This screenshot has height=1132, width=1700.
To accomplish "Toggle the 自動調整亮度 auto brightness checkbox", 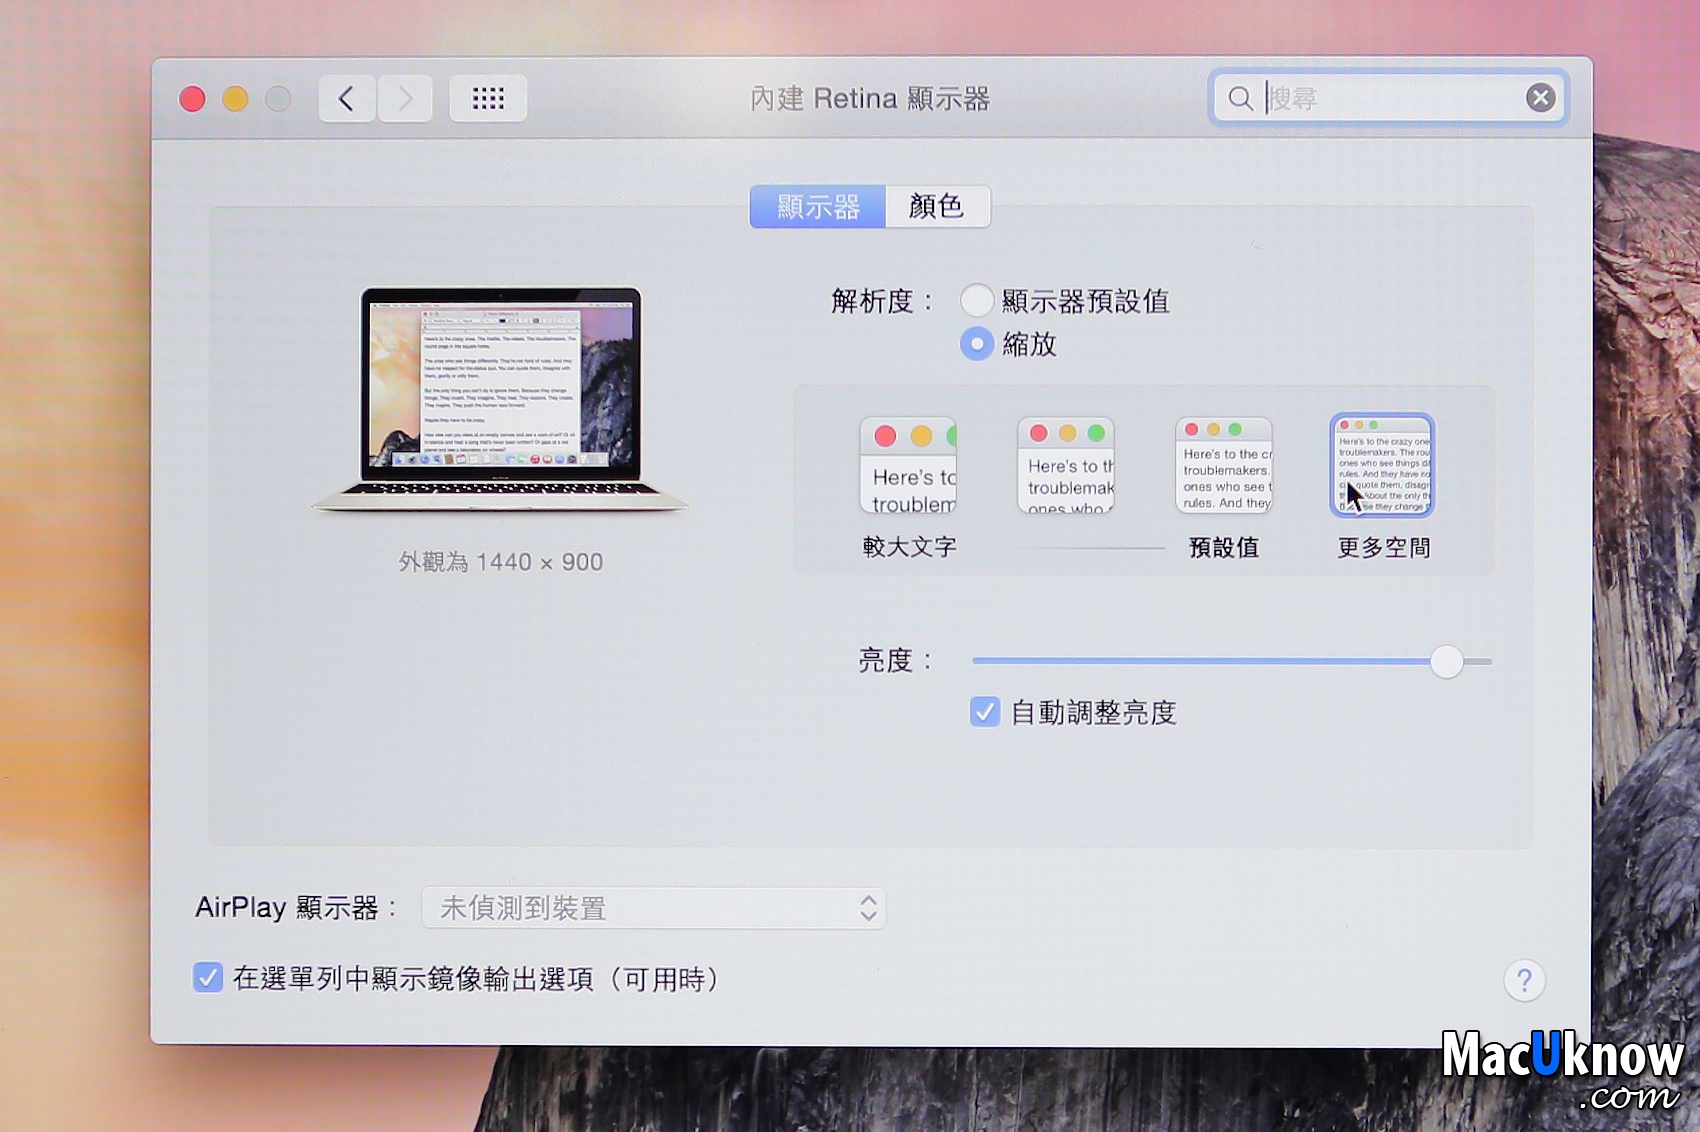I will (x=985, y=712).
